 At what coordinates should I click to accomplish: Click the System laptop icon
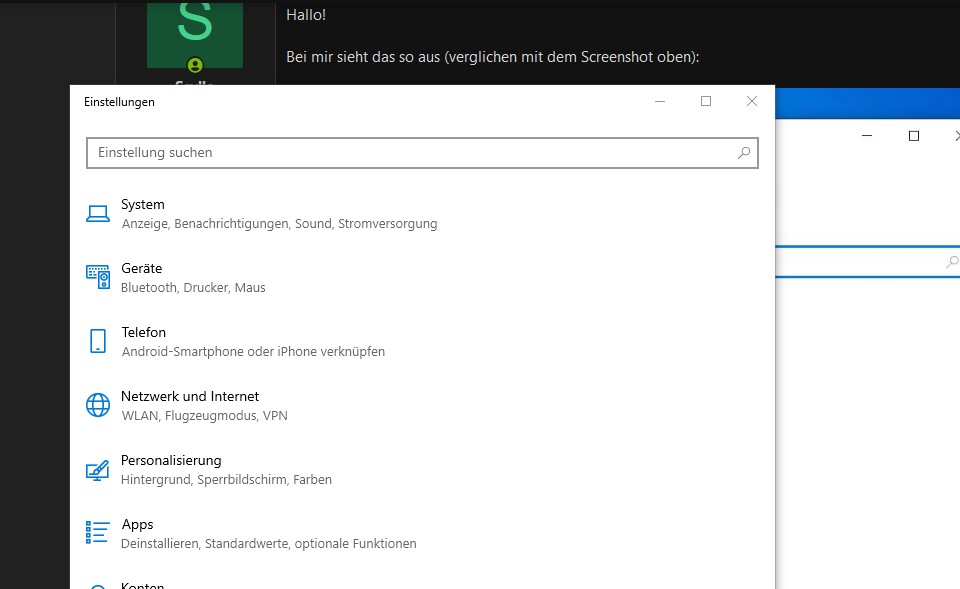pos(97,213)
